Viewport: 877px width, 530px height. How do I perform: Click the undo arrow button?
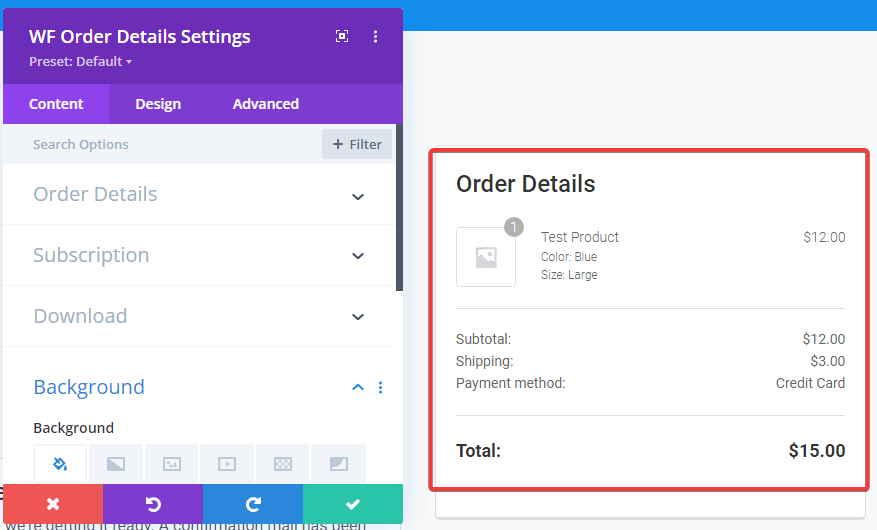coord(153,504)
